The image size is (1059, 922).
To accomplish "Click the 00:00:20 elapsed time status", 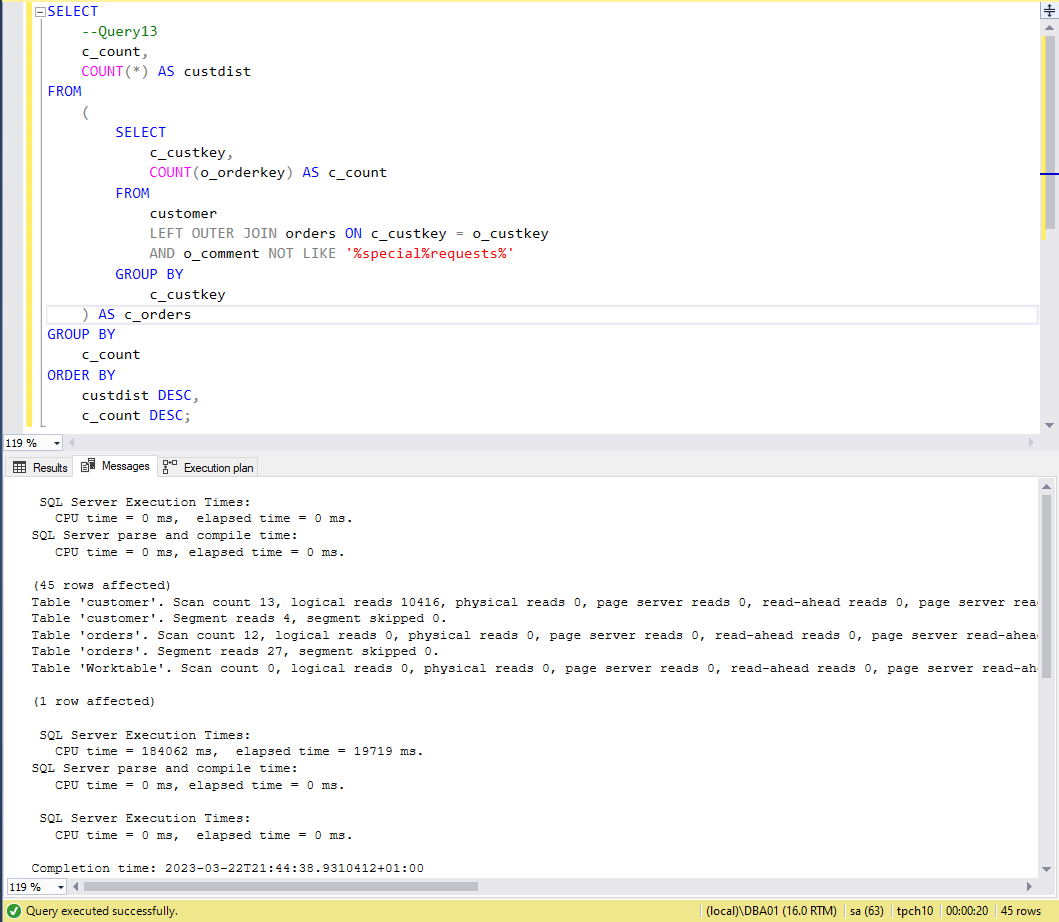I will point(966,911).
